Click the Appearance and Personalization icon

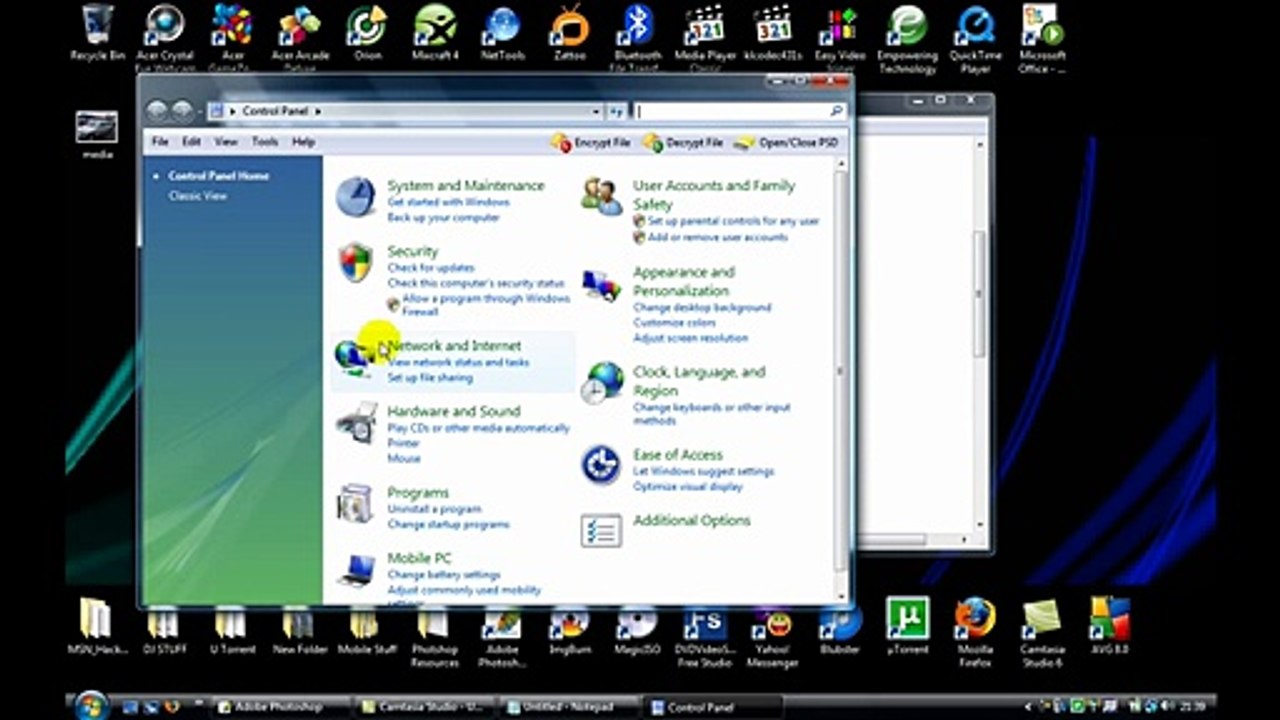[601, 287]
